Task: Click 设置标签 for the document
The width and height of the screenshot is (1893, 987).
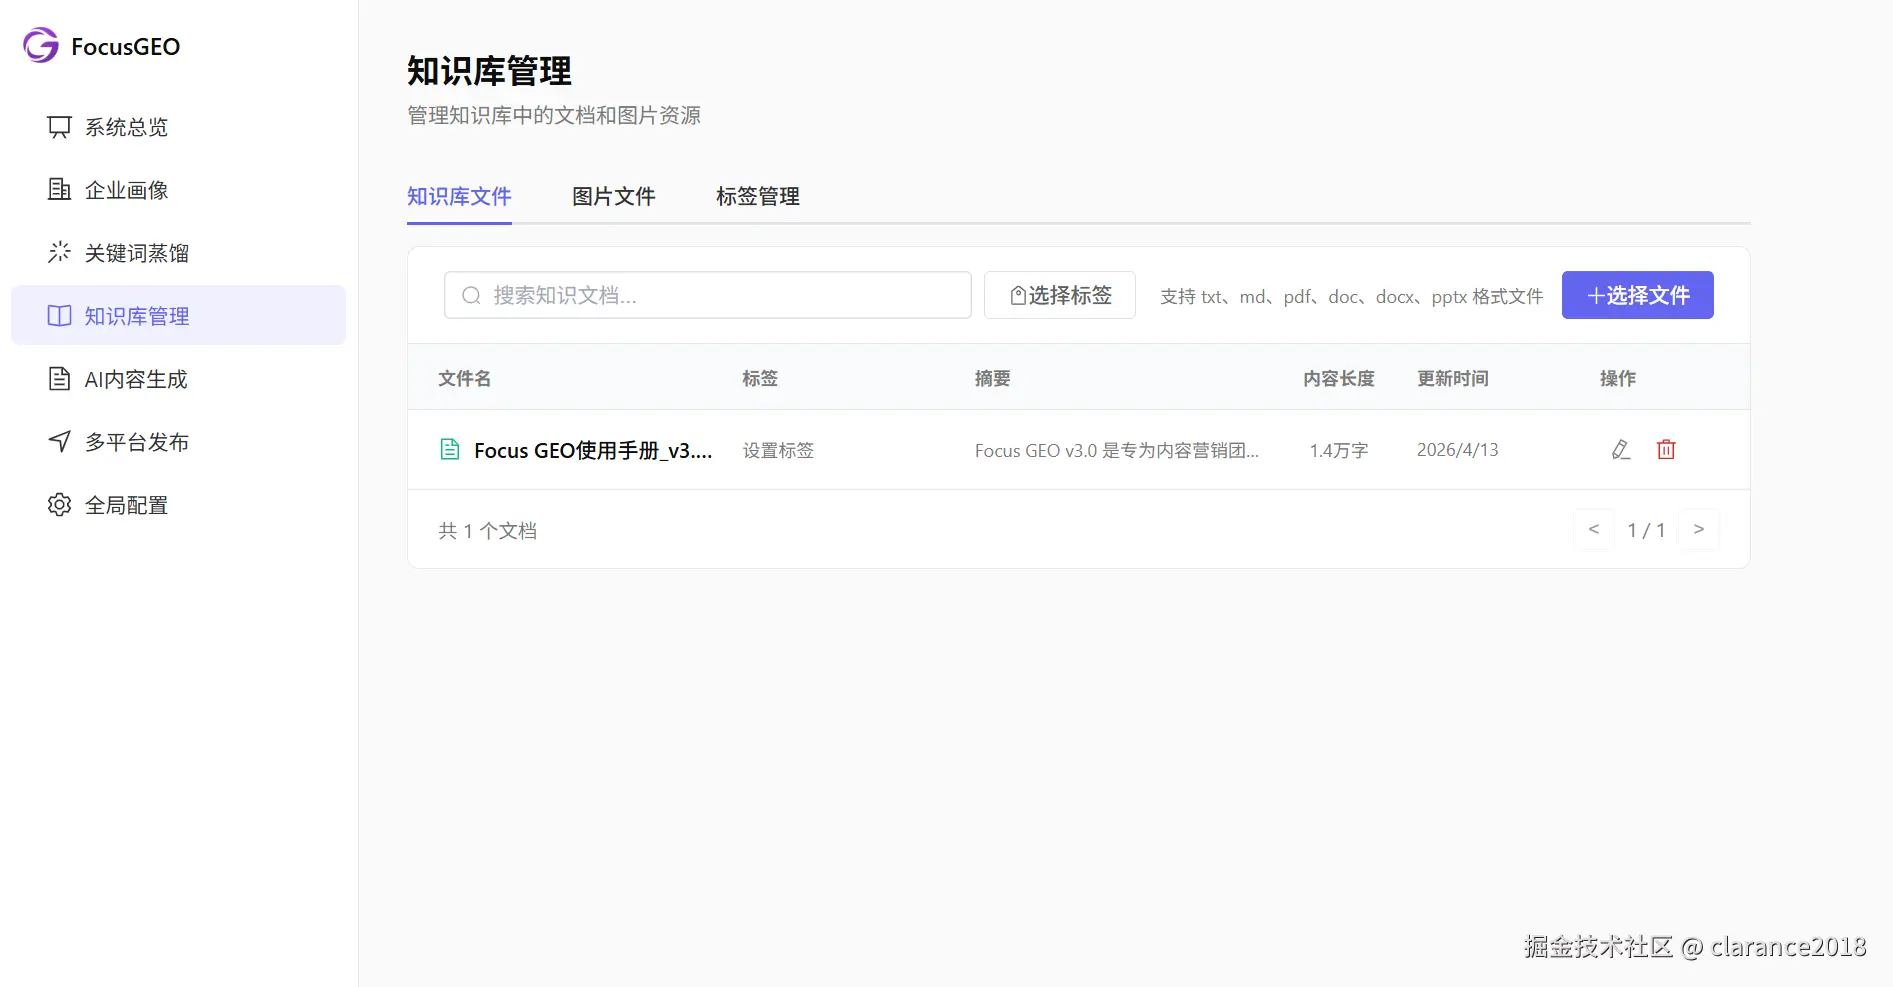Action: 778,450
